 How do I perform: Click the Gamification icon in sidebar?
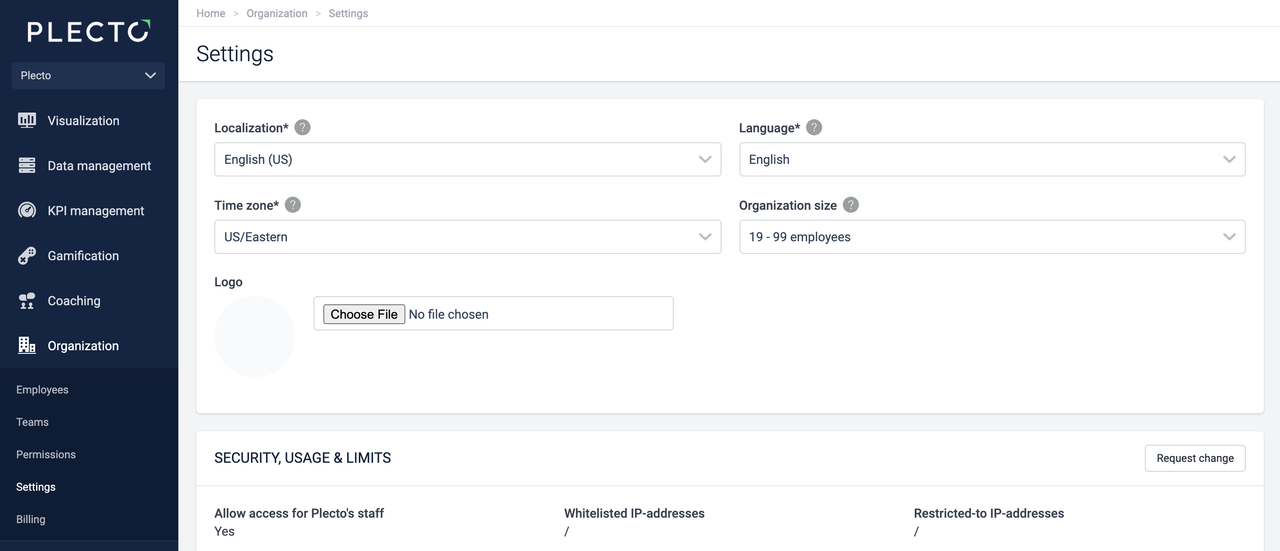tap(27, 256)
